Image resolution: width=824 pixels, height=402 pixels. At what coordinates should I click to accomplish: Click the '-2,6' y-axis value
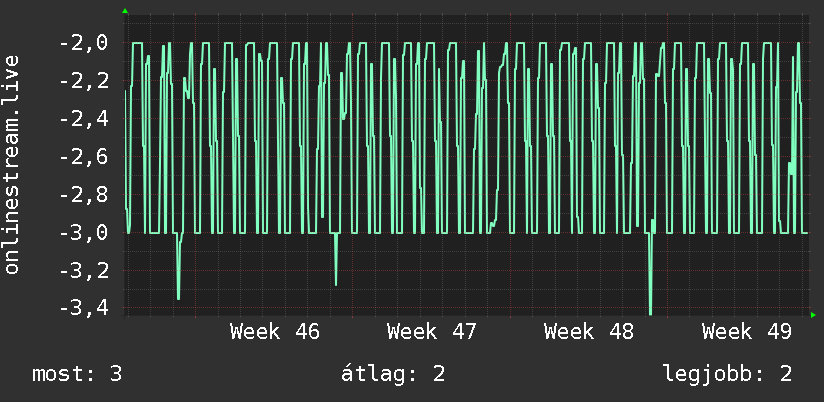point(84,157)
